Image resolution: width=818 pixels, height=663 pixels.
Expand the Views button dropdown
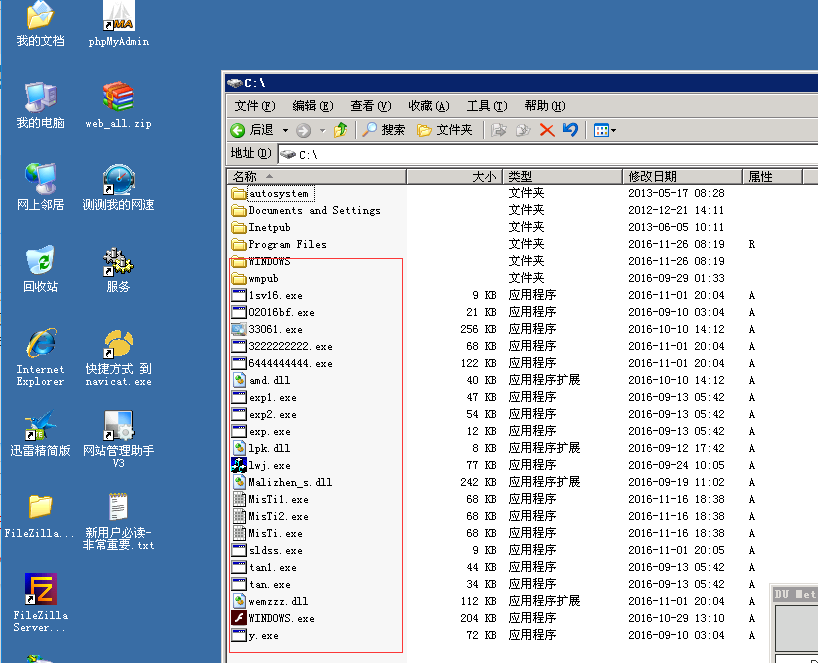(x=613, y=130)
